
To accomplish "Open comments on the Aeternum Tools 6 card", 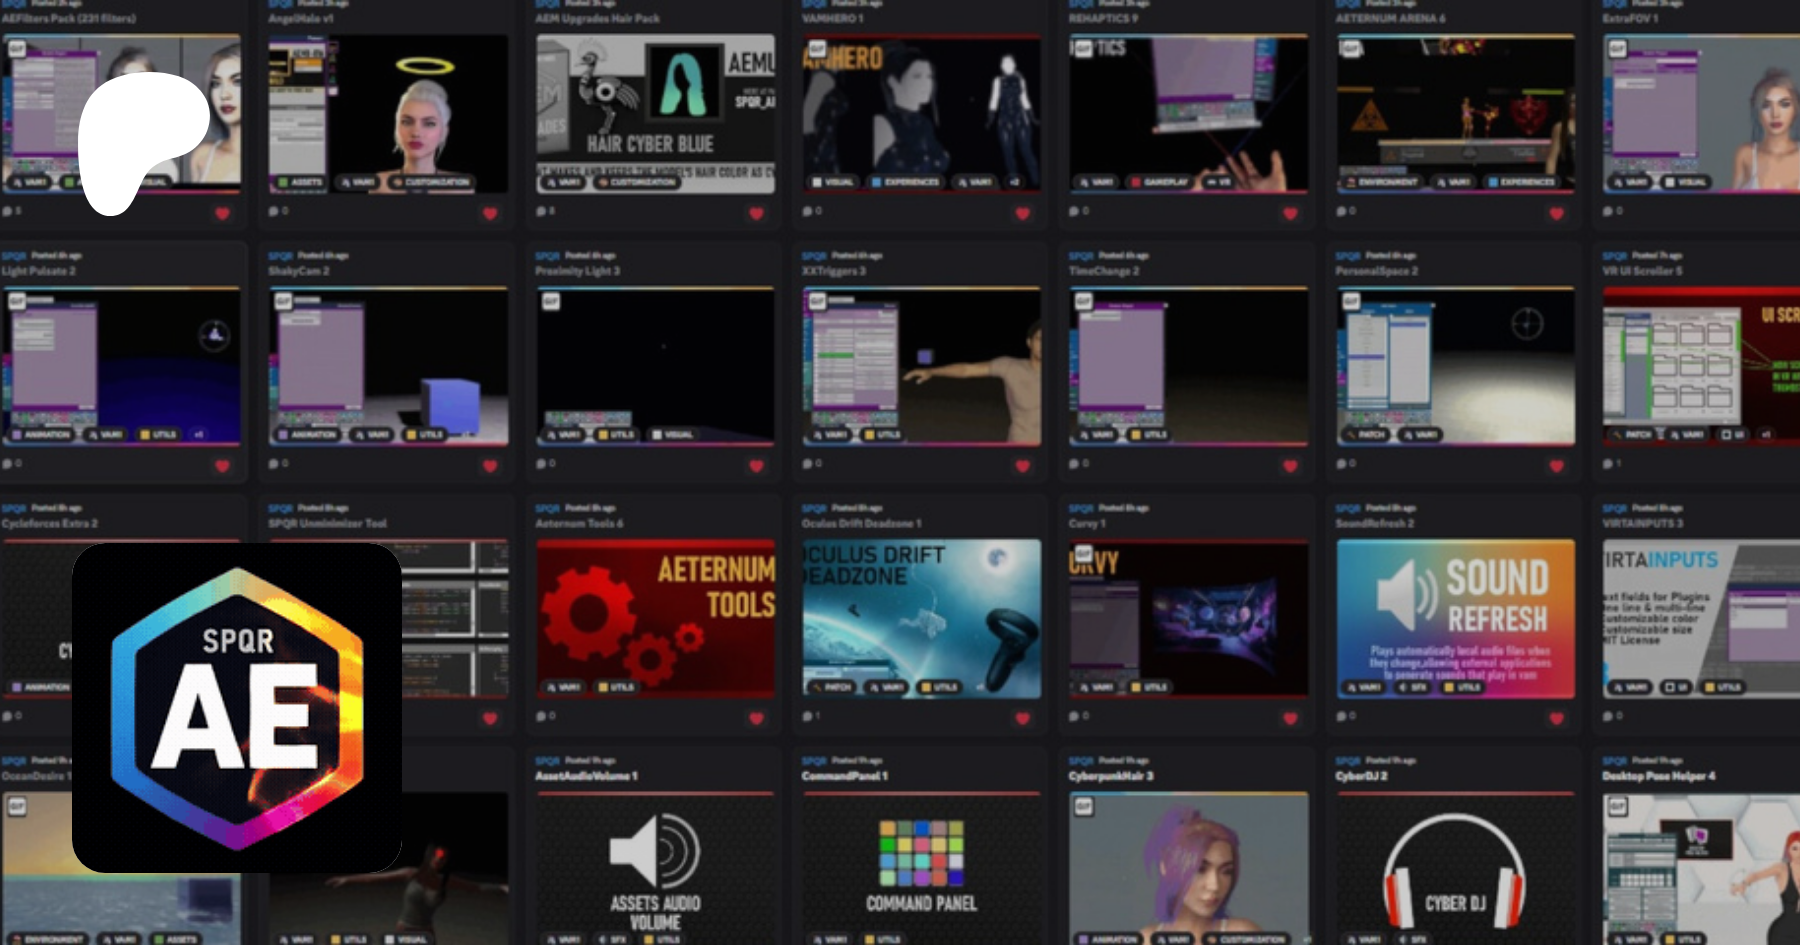I will (x=541, y=717).
